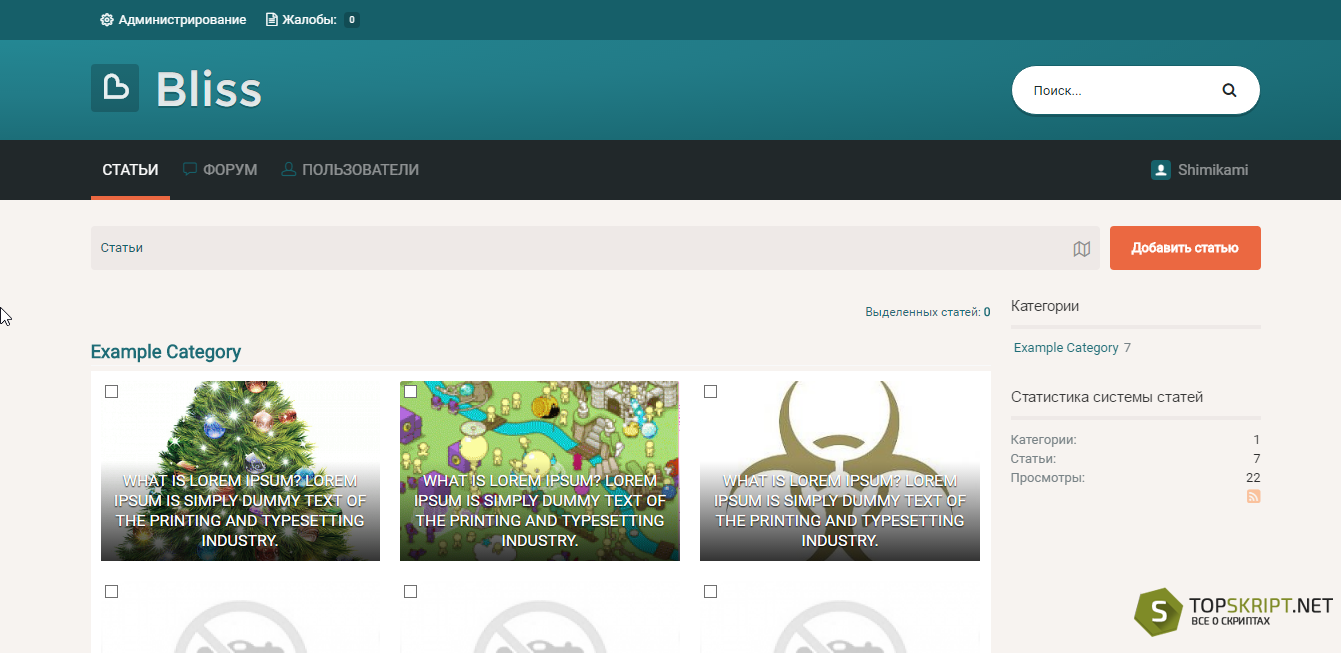Click the Форум speech bubble icon

pos(190,170)
